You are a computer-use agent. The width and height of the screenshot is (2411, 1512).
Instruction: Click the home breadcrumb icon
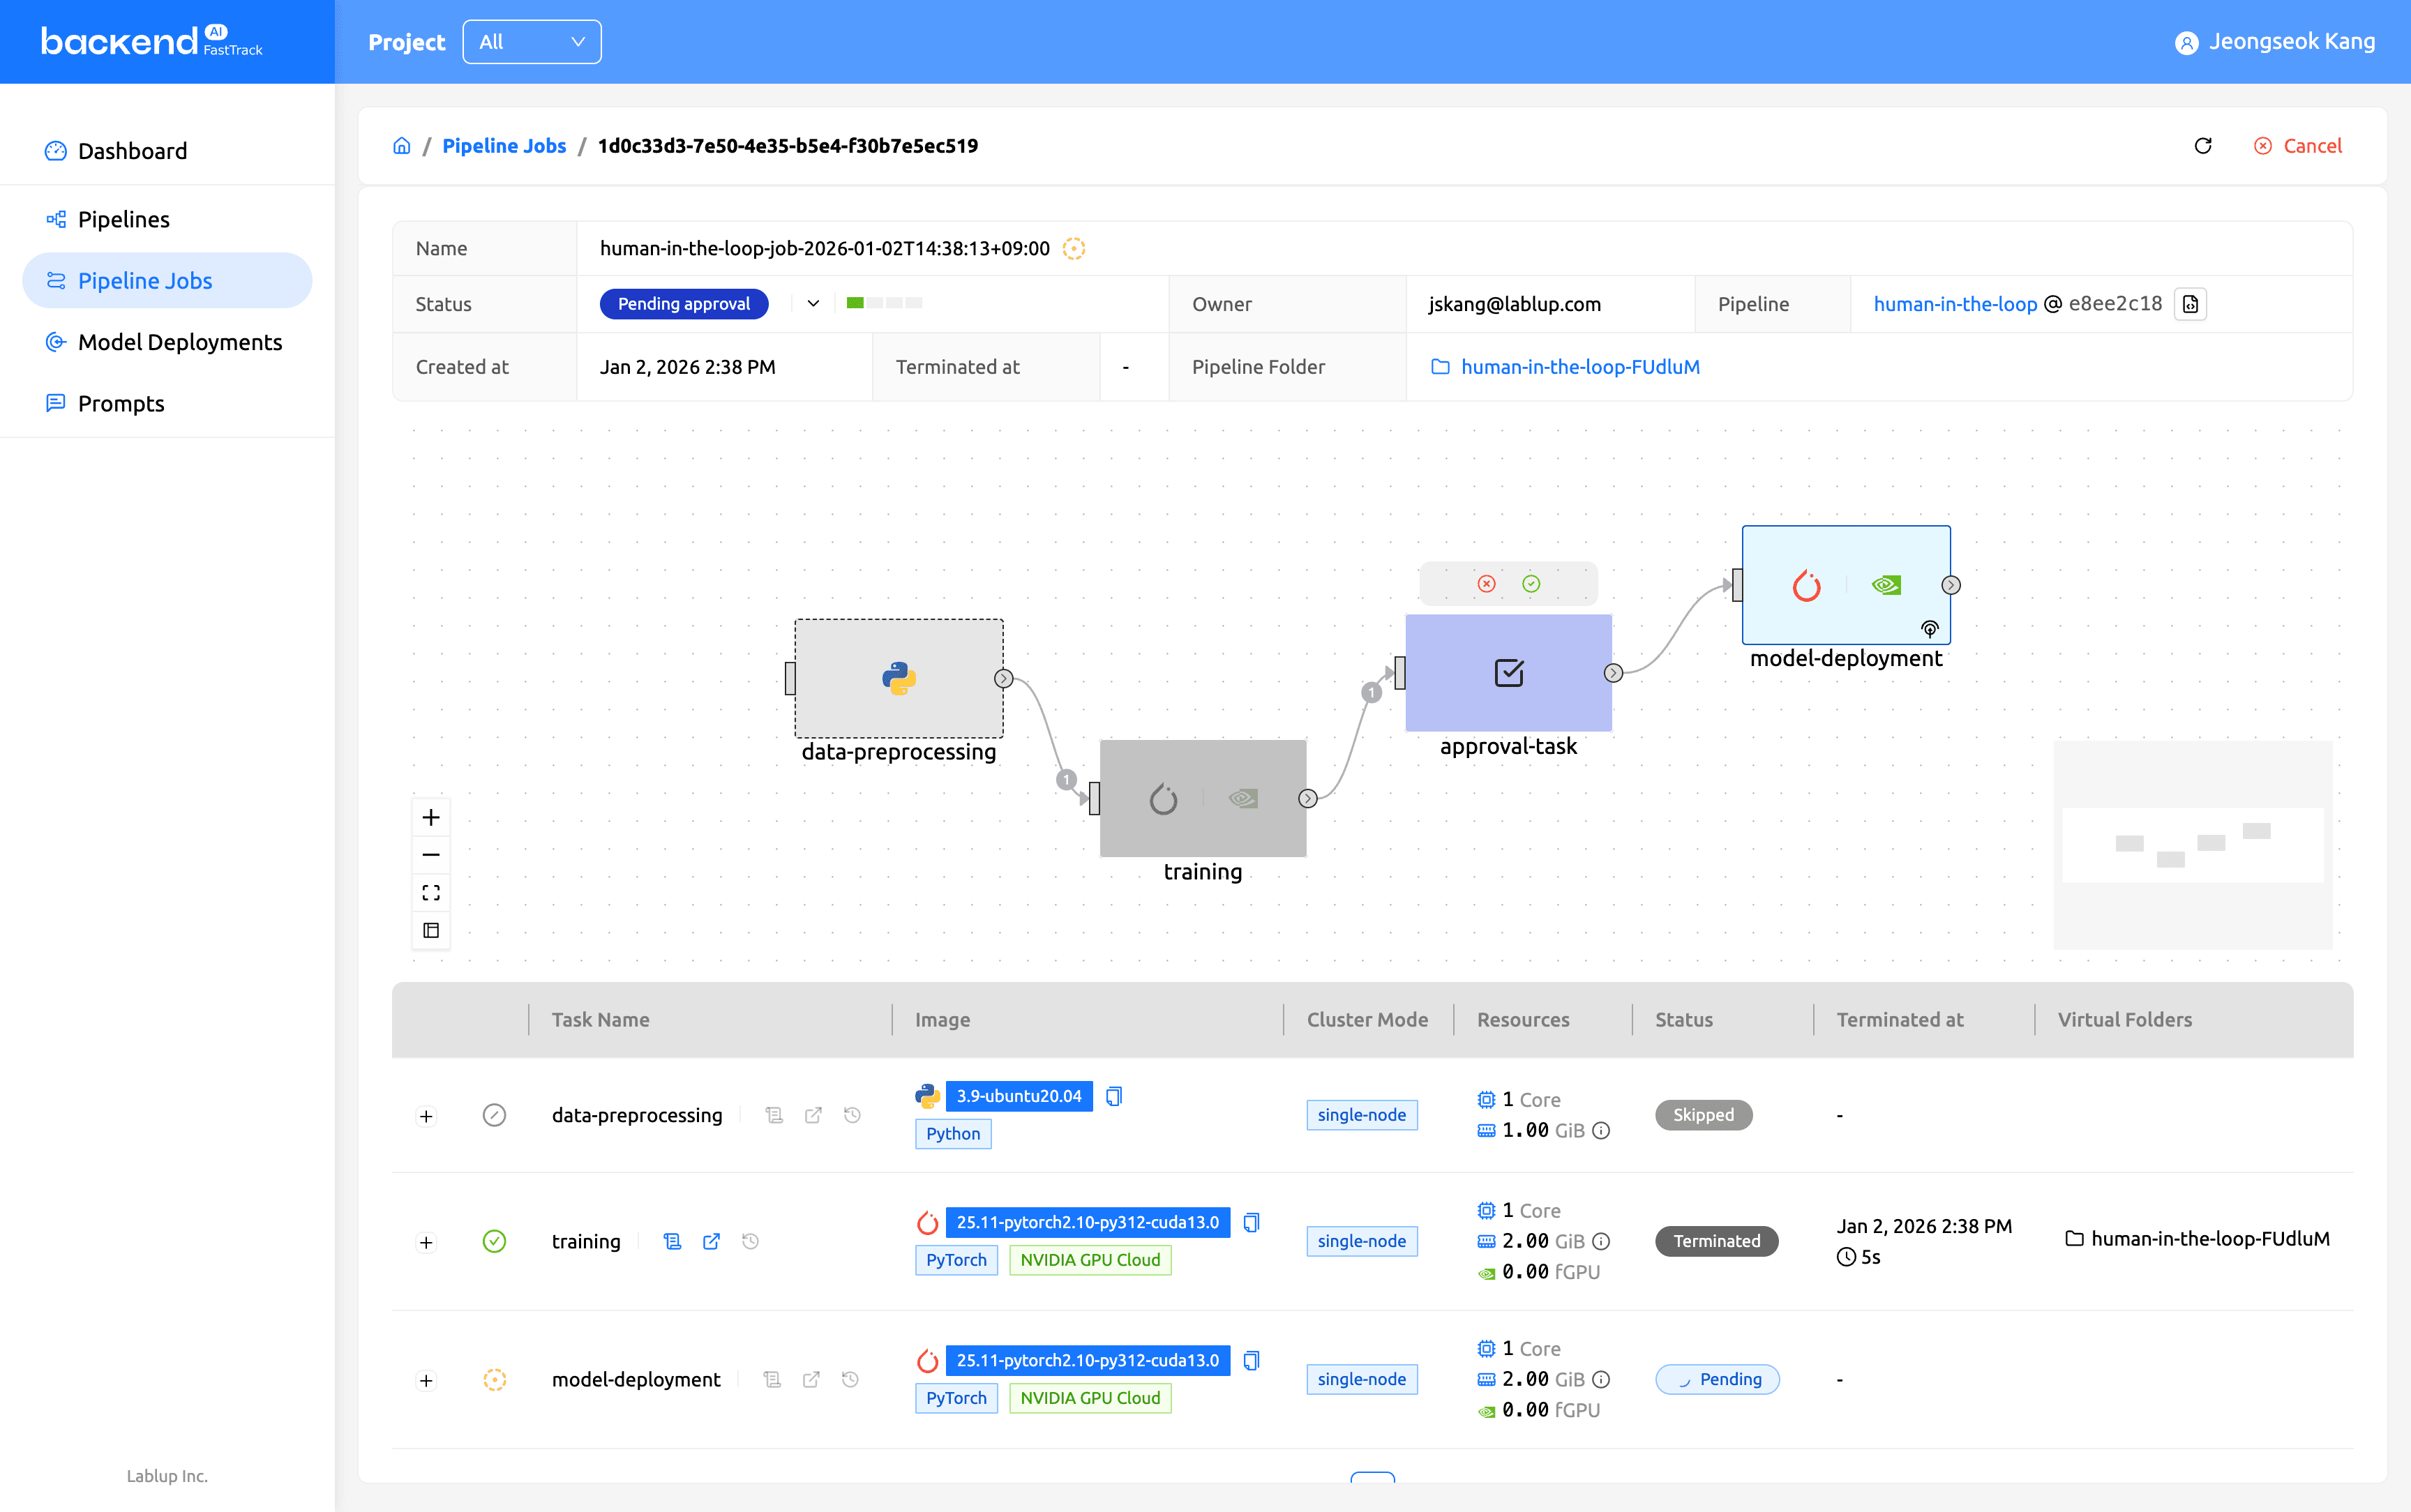pos(402,146)
